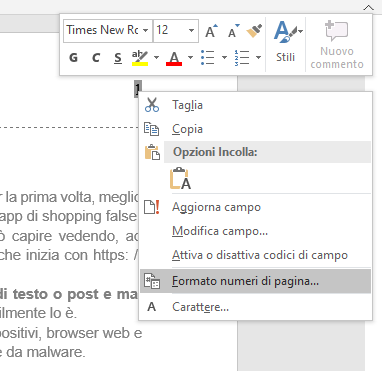The image size is (382, 371).
Task: Increase font size with the grow font icon
Action: (x=212, y=31)
